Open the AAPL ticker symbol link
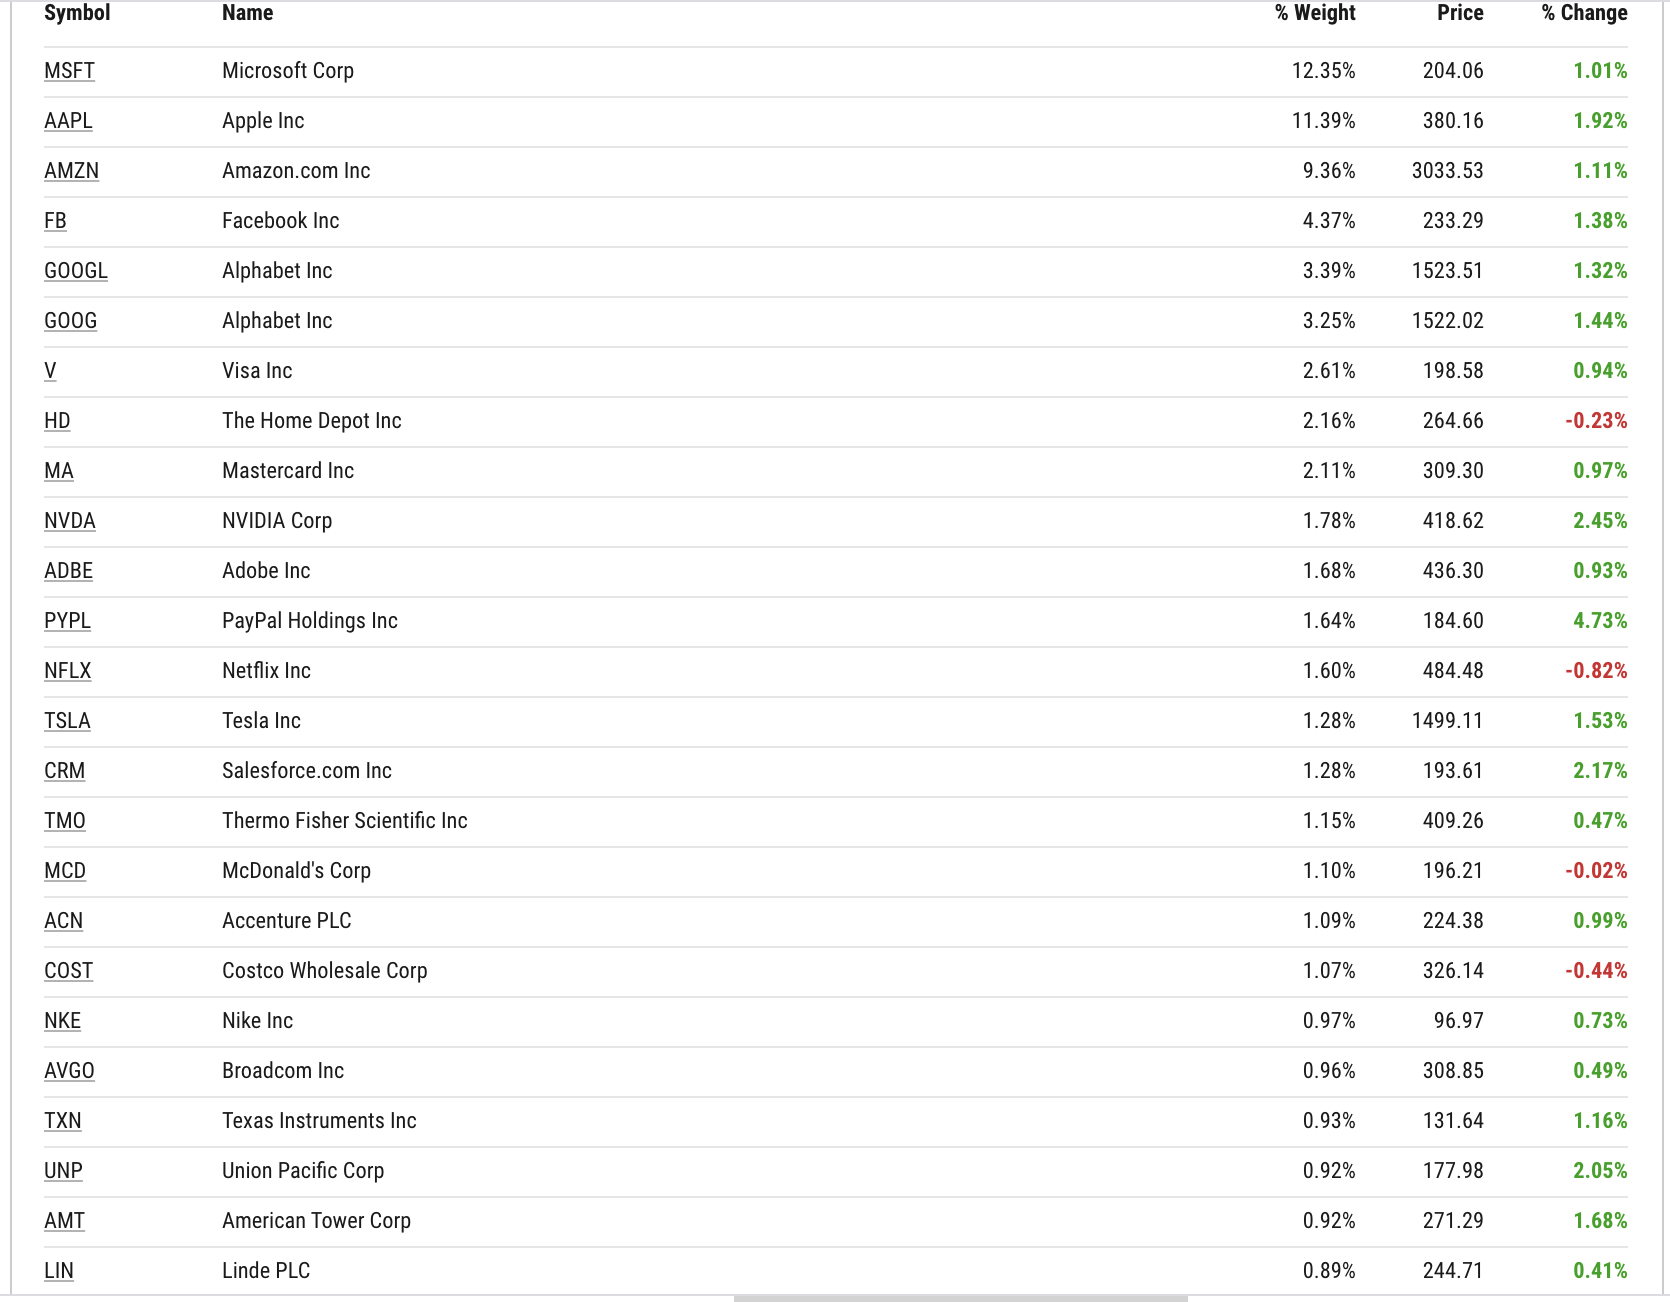This screenshot has height=1302, width=1670. coord(68,121)
